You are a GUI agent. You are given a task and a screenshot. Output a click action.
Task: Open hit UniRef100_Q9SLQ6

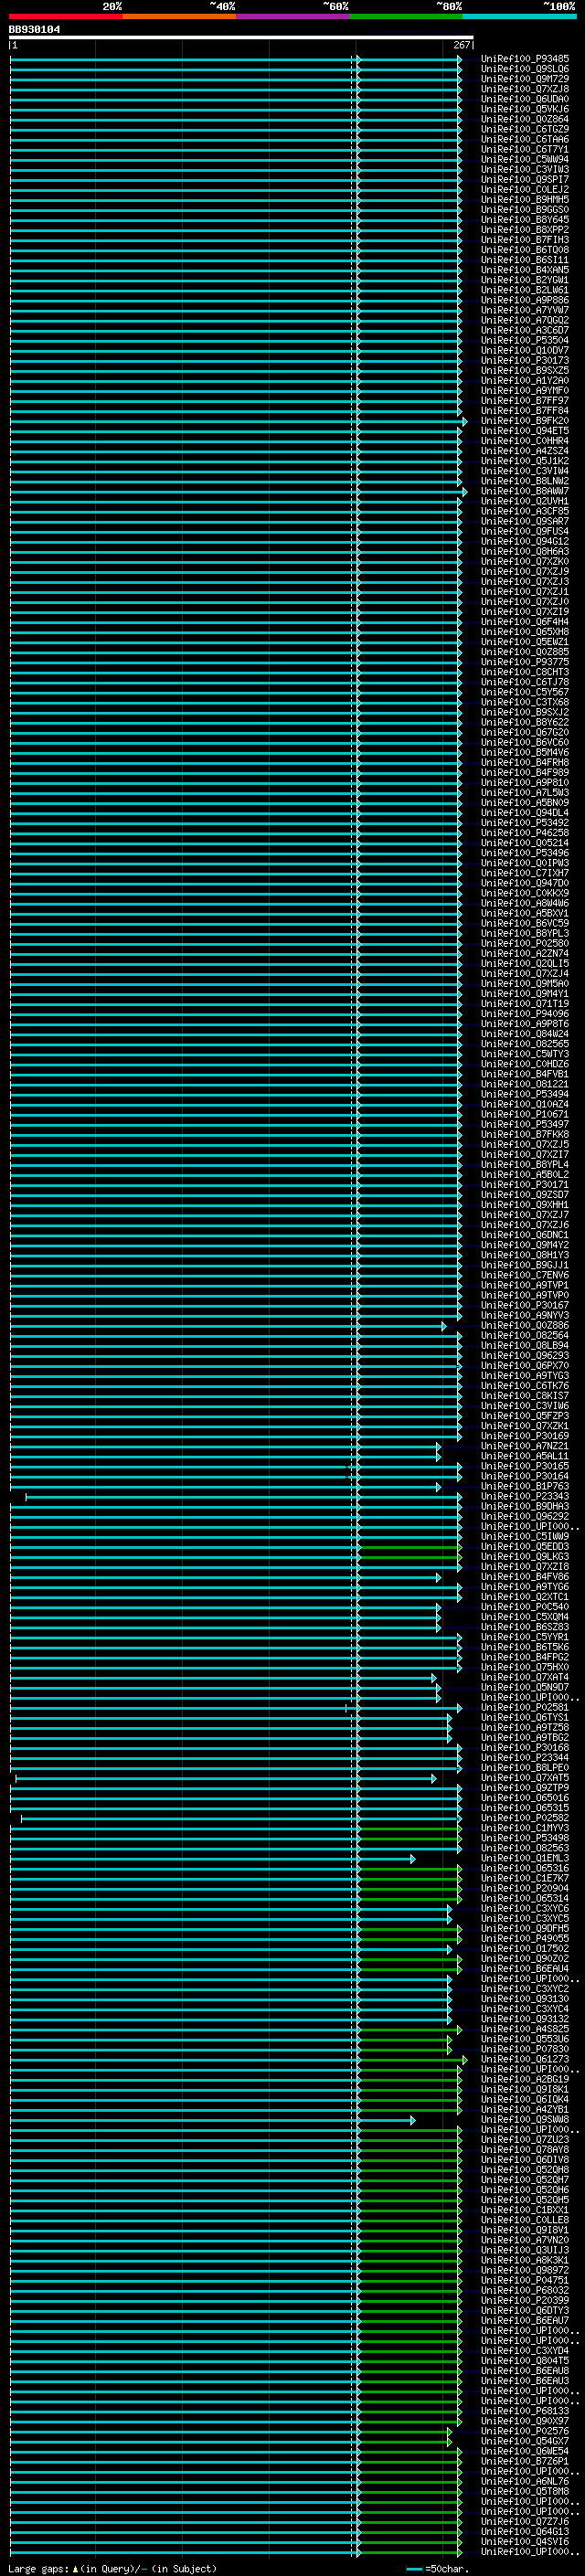tap(525, 69)
